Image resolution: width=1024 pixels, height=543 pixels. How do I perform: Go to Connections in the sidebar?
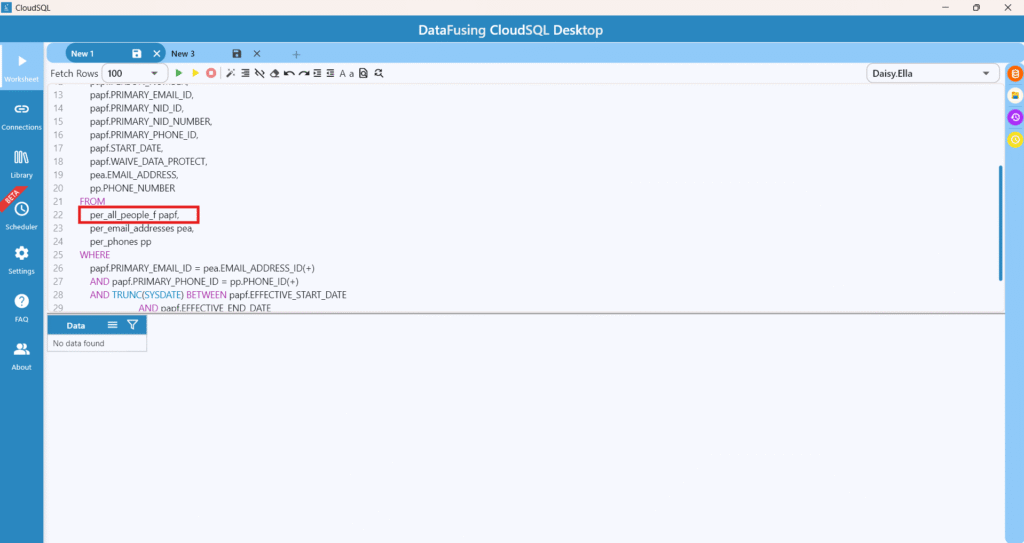[22, 116]
